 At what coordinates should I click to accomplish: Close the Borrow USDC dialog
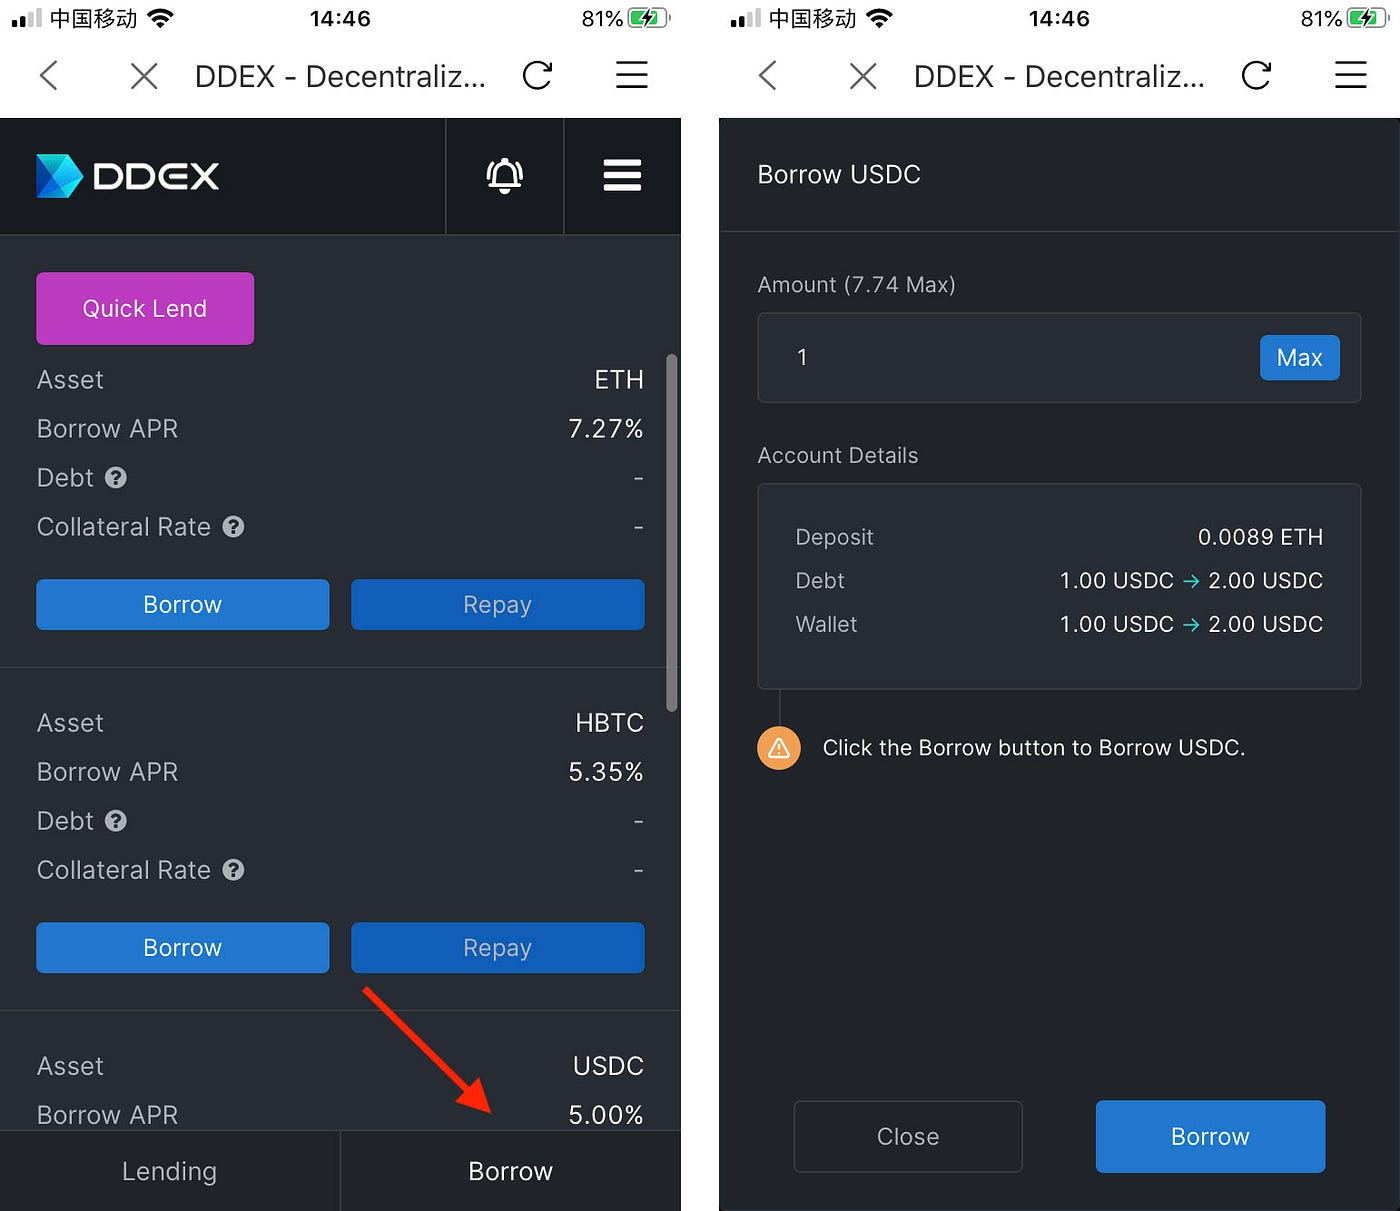coord(908,1136)
